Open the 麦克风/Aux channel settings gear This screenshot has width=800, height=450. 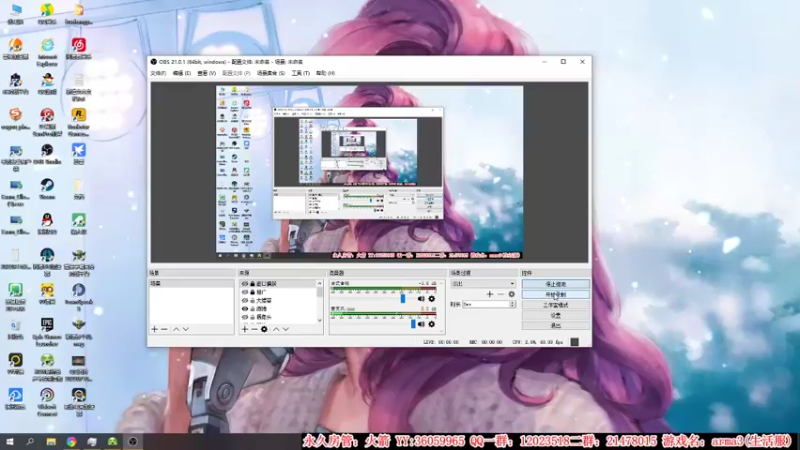click(x=432, y=324)
